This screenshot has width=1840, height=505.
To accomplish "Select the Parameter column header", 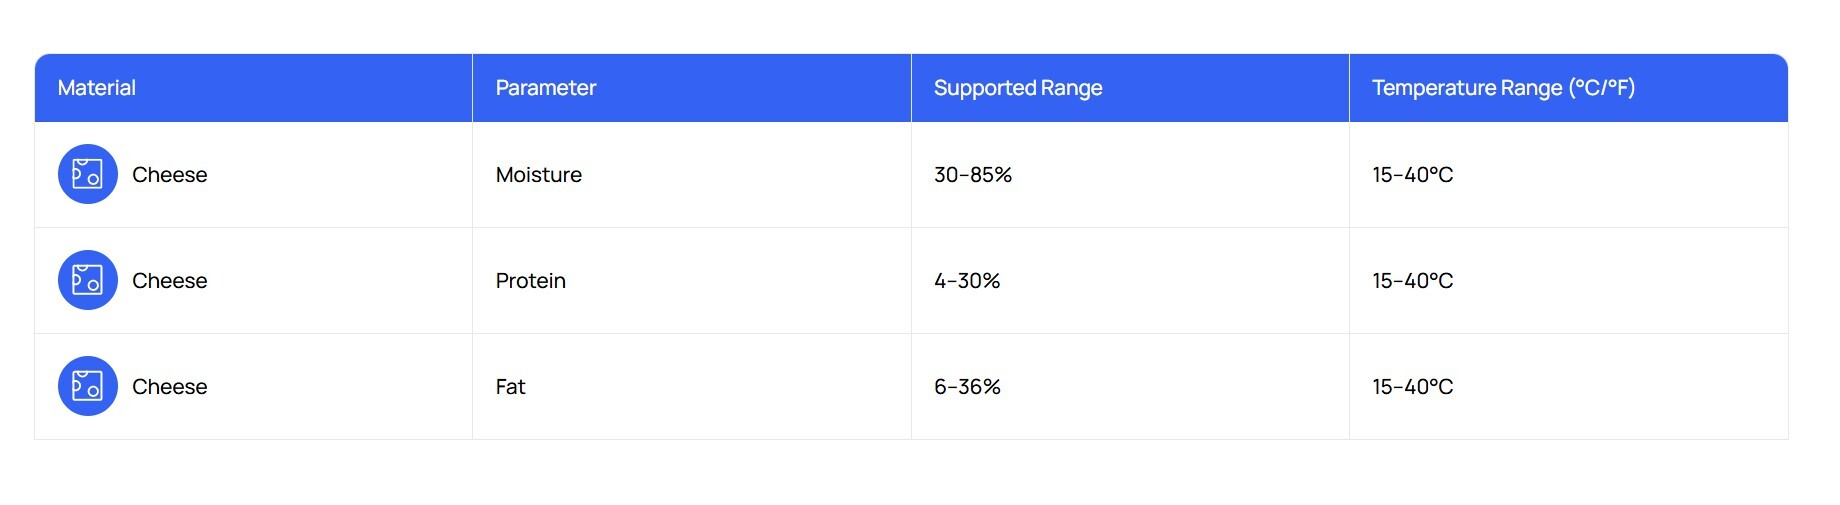I will pos(546,88).
